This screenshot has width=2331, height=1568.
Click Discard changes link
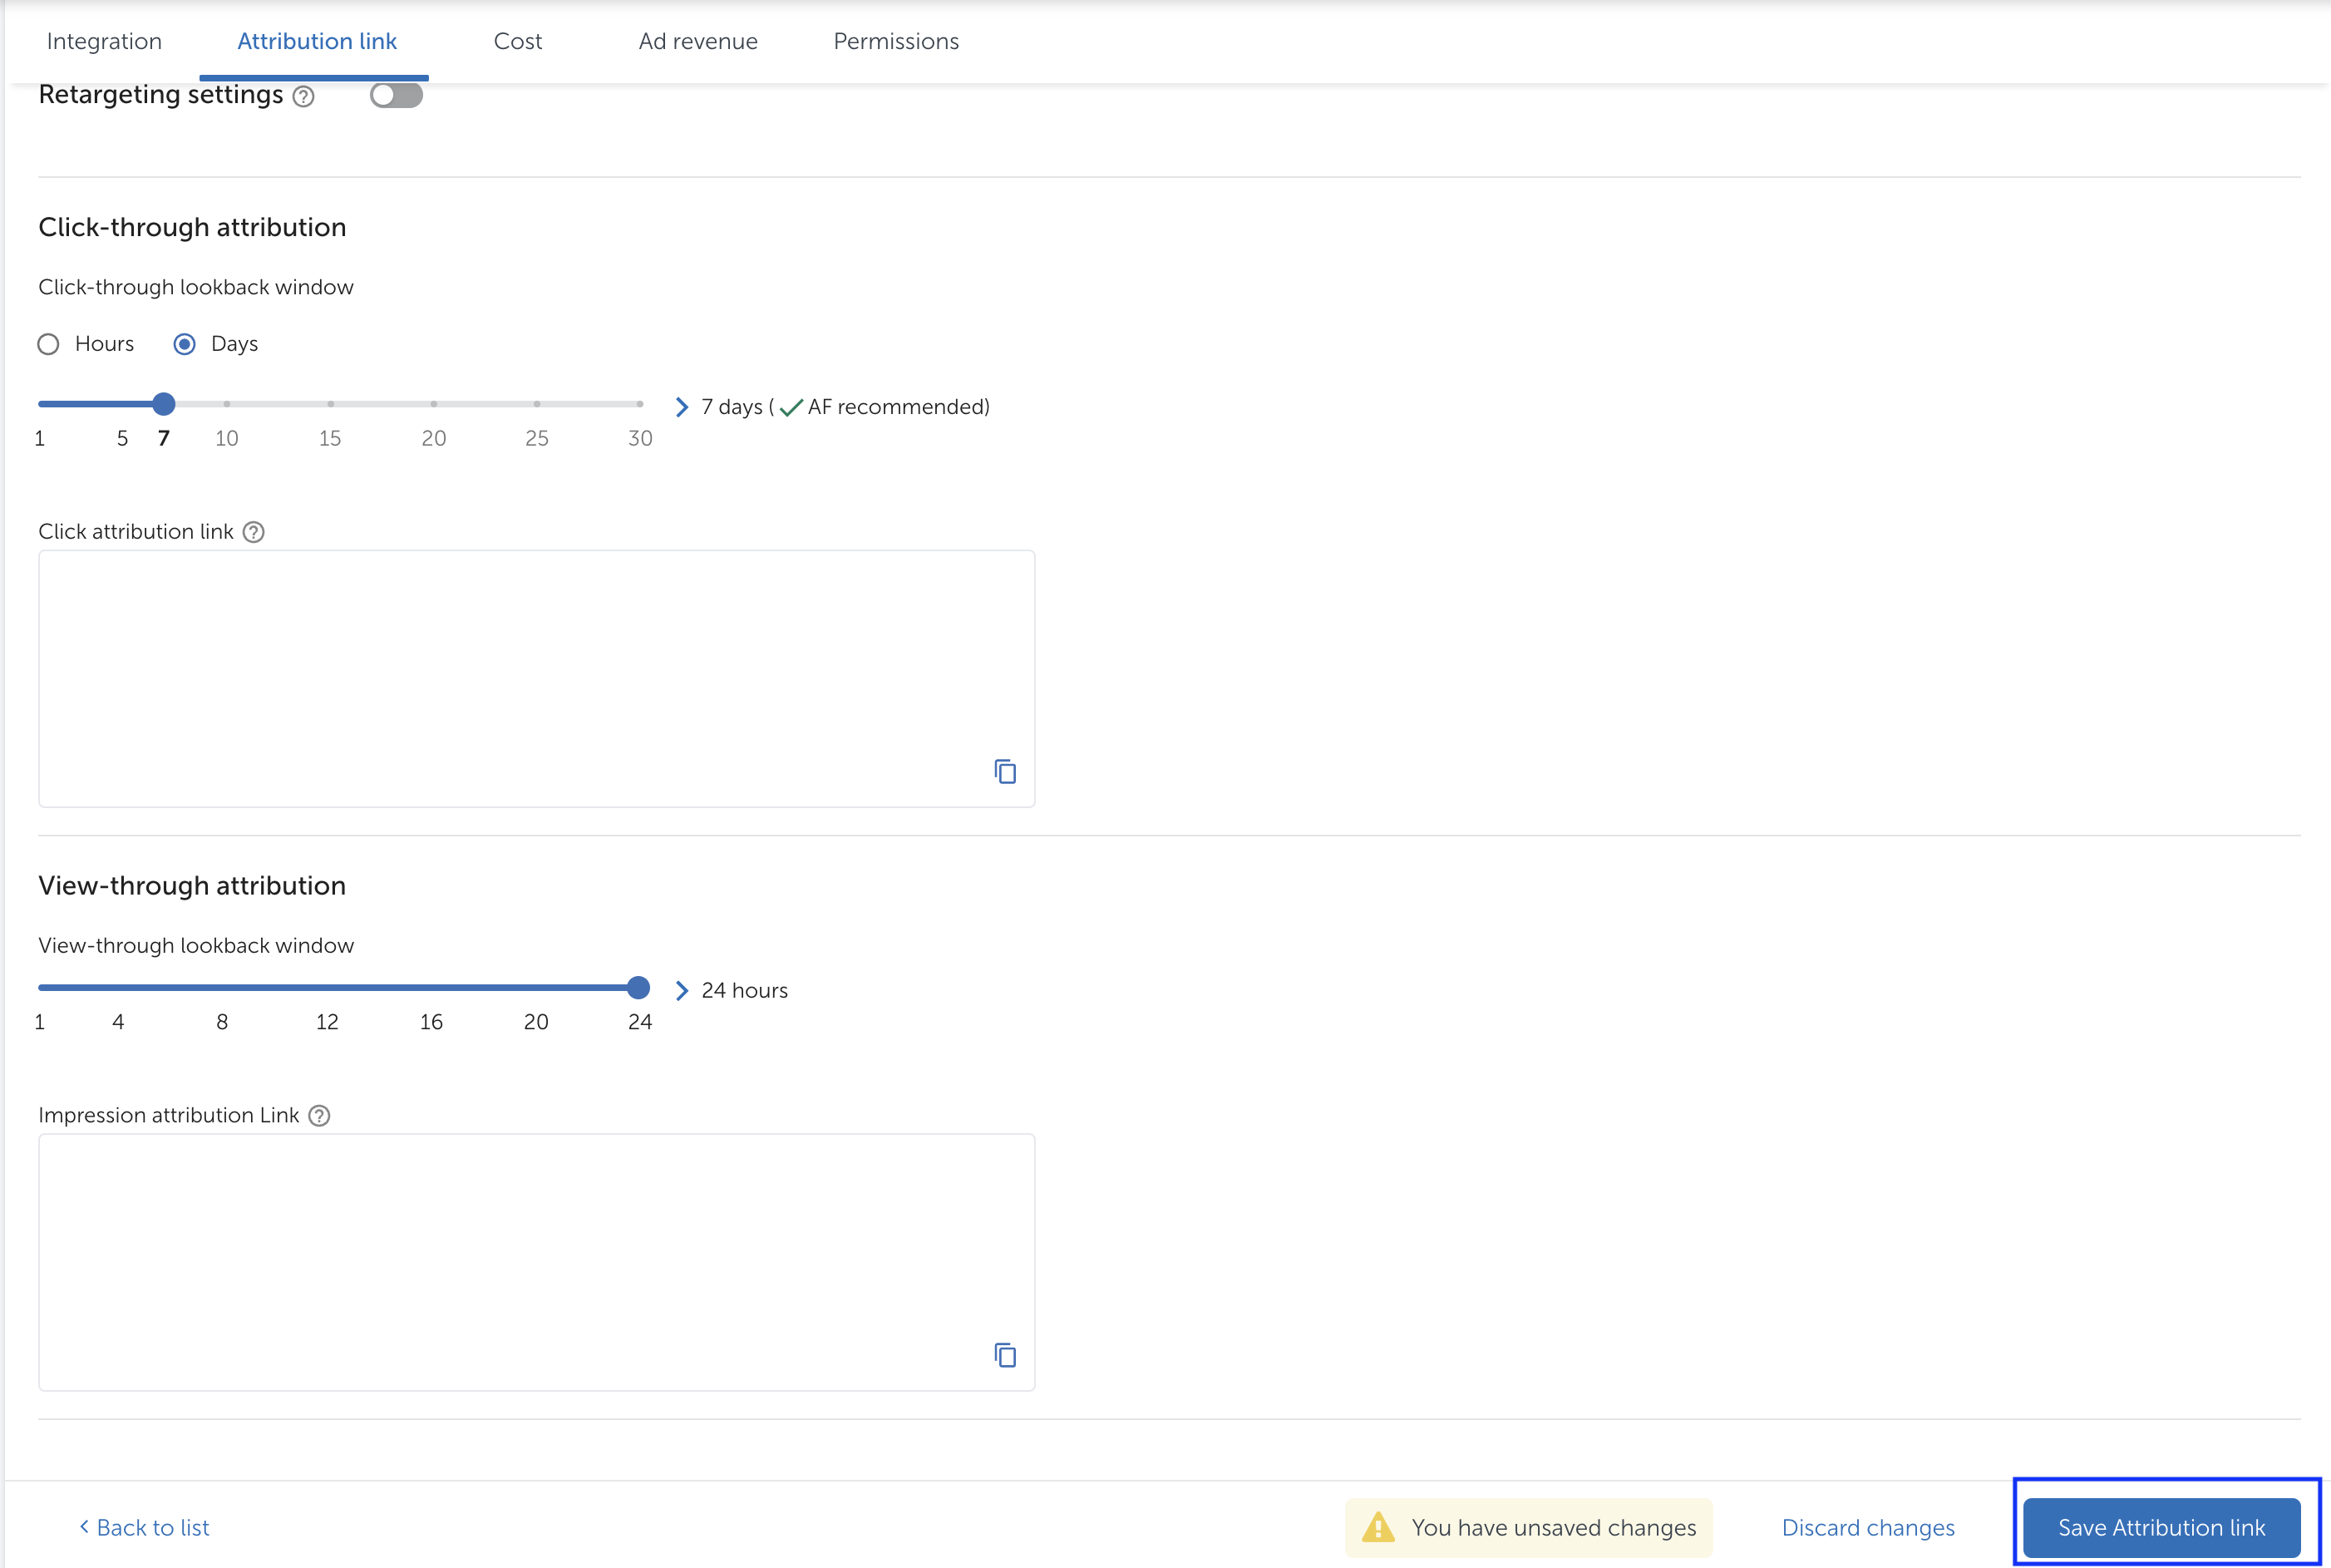[1868, 1528]
